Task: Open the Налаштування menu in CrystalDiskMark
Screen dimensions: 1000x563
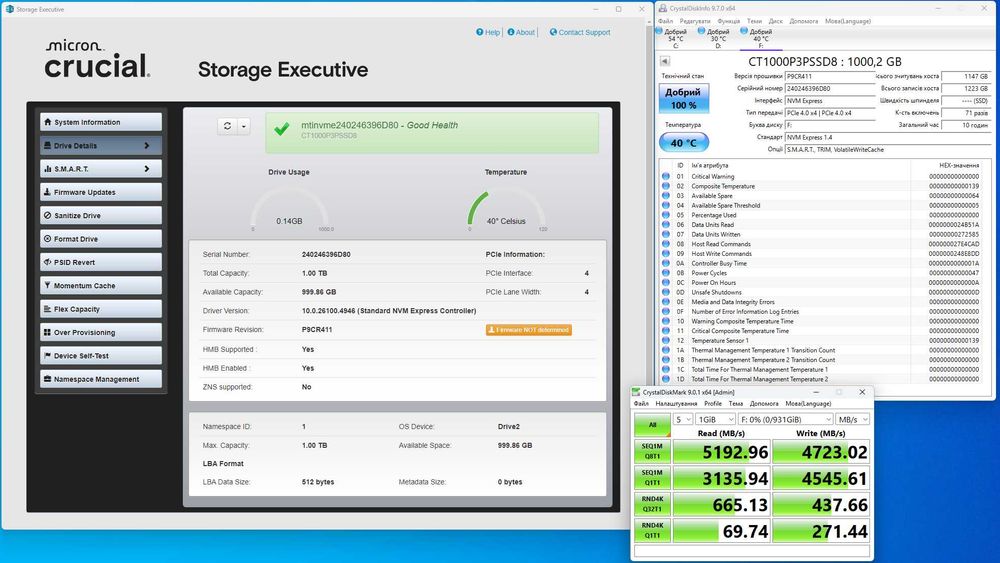Action: point(676,404)
